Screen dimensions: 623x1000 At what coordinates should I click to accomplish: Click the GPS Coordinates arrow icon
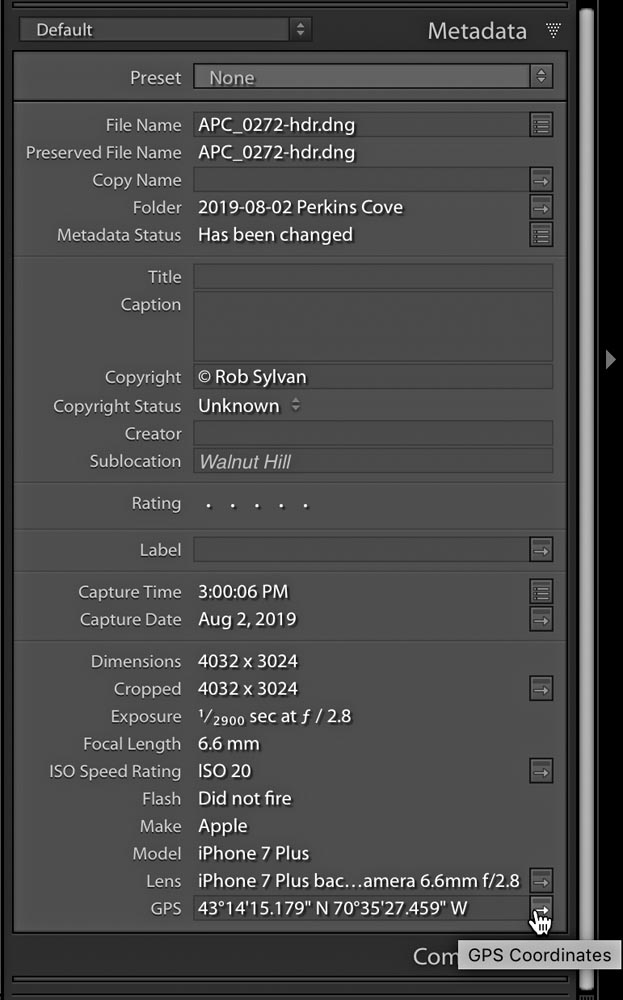pos(541,908)
